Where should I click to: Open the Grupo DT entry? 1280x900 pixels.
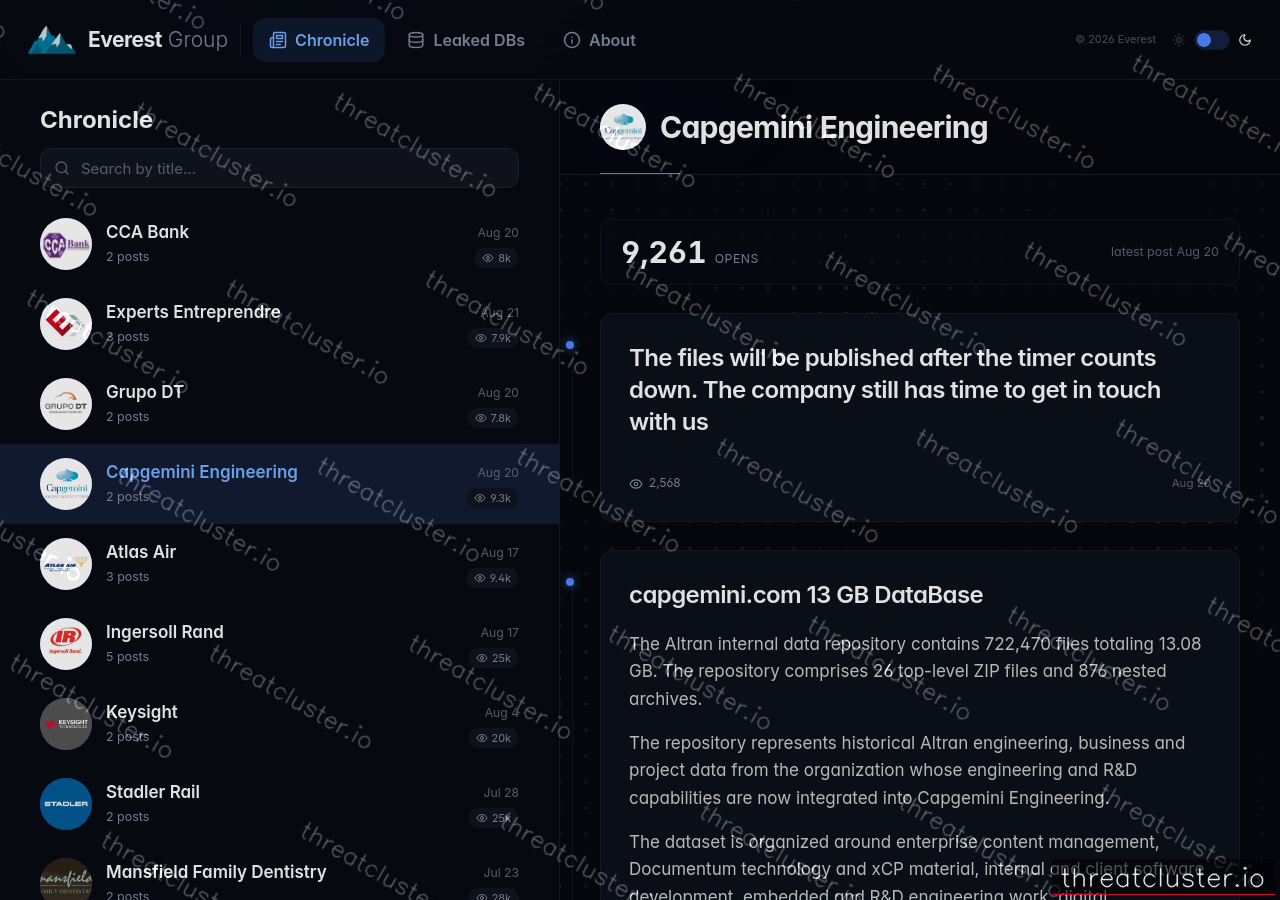tap(279, 404)
